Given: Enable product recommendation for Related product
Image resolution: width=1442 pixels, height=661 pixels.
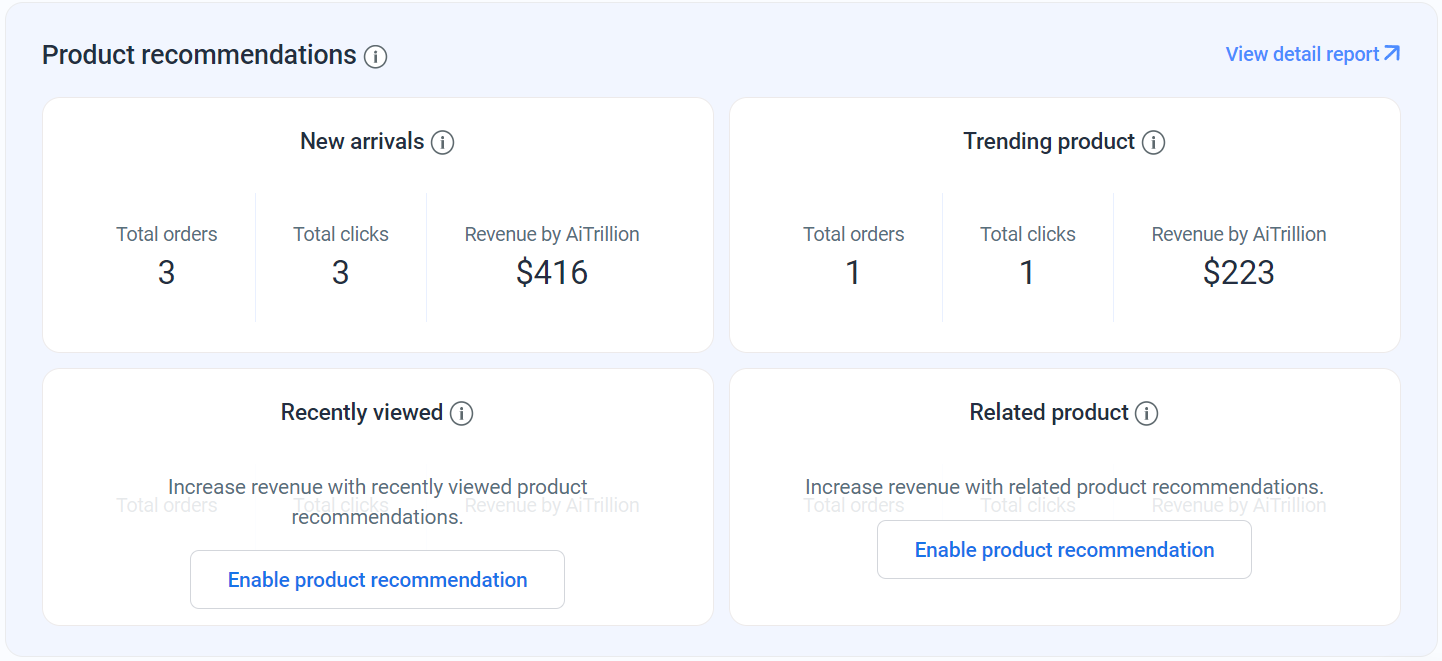Looking at the screenshot, I should [x=1064, y=550].
